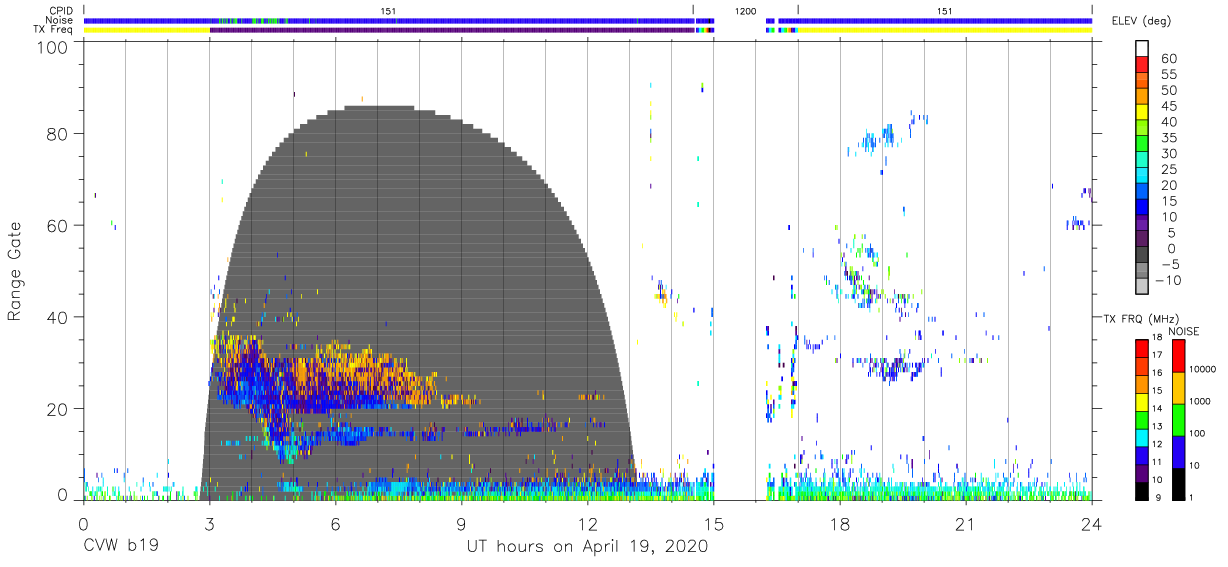Click the "-5" elevation tick label
This screenshot has width=1228, height=567.
click(1168, 264)
